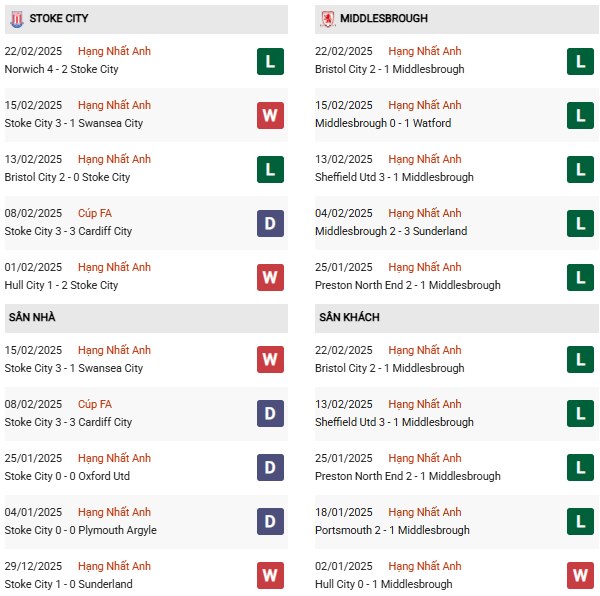Click D badge for Stoke City 3-3 Cardiff in the top Stoke City list
The image size is (600, 596).
coord(270,223)
